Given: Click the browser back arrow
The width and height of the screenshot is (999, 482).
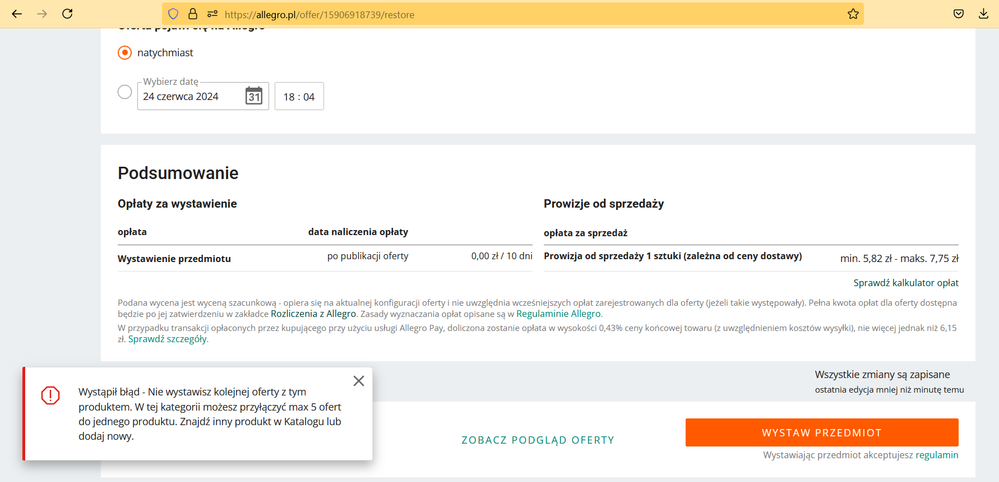Looking at the screenshot, I should [17, 14].
